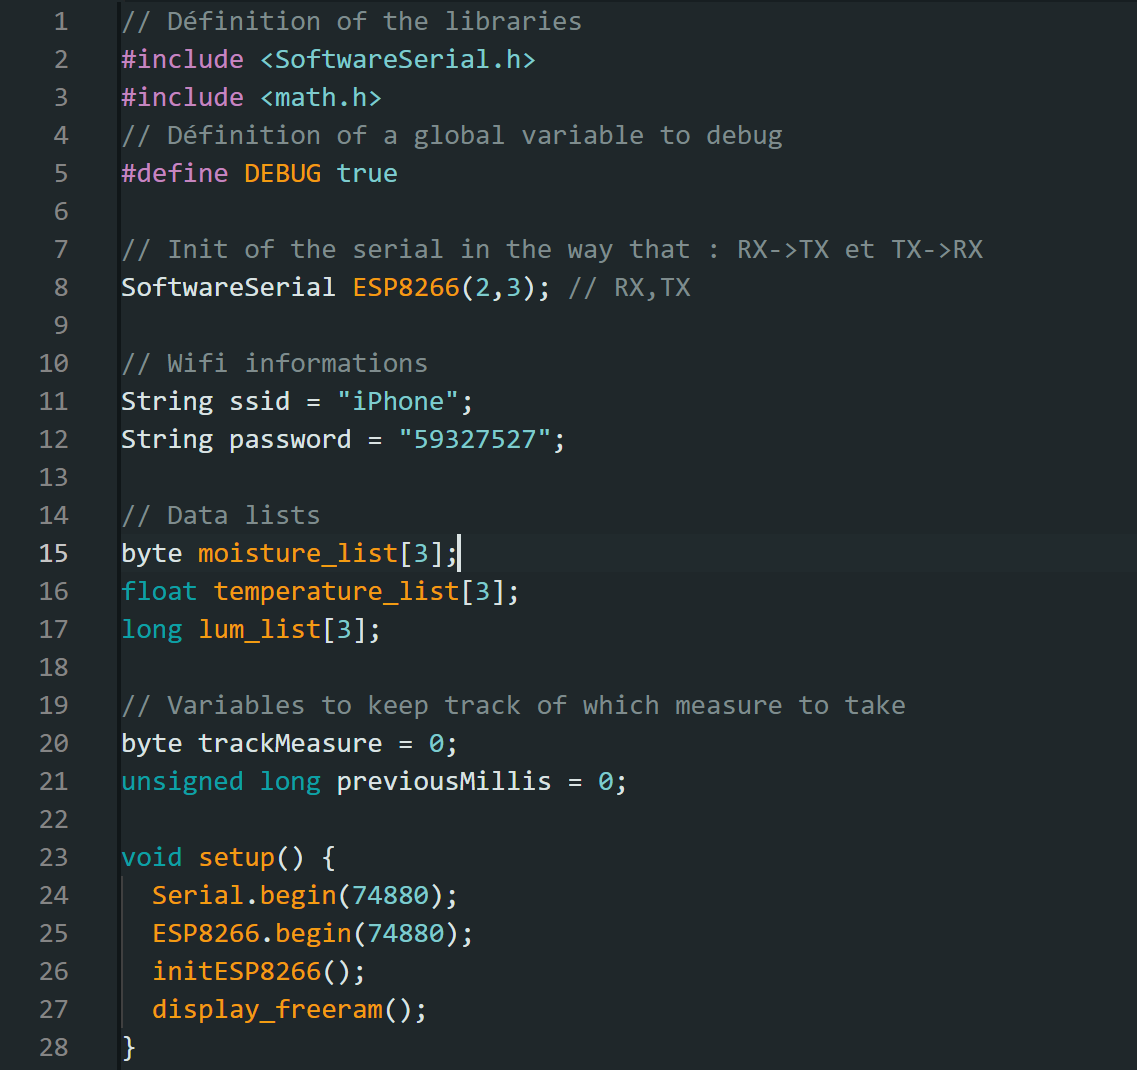Click the "// Wifi informations" comment
This screenshot has width=1137, height=1070.
[x=274, y=363]
